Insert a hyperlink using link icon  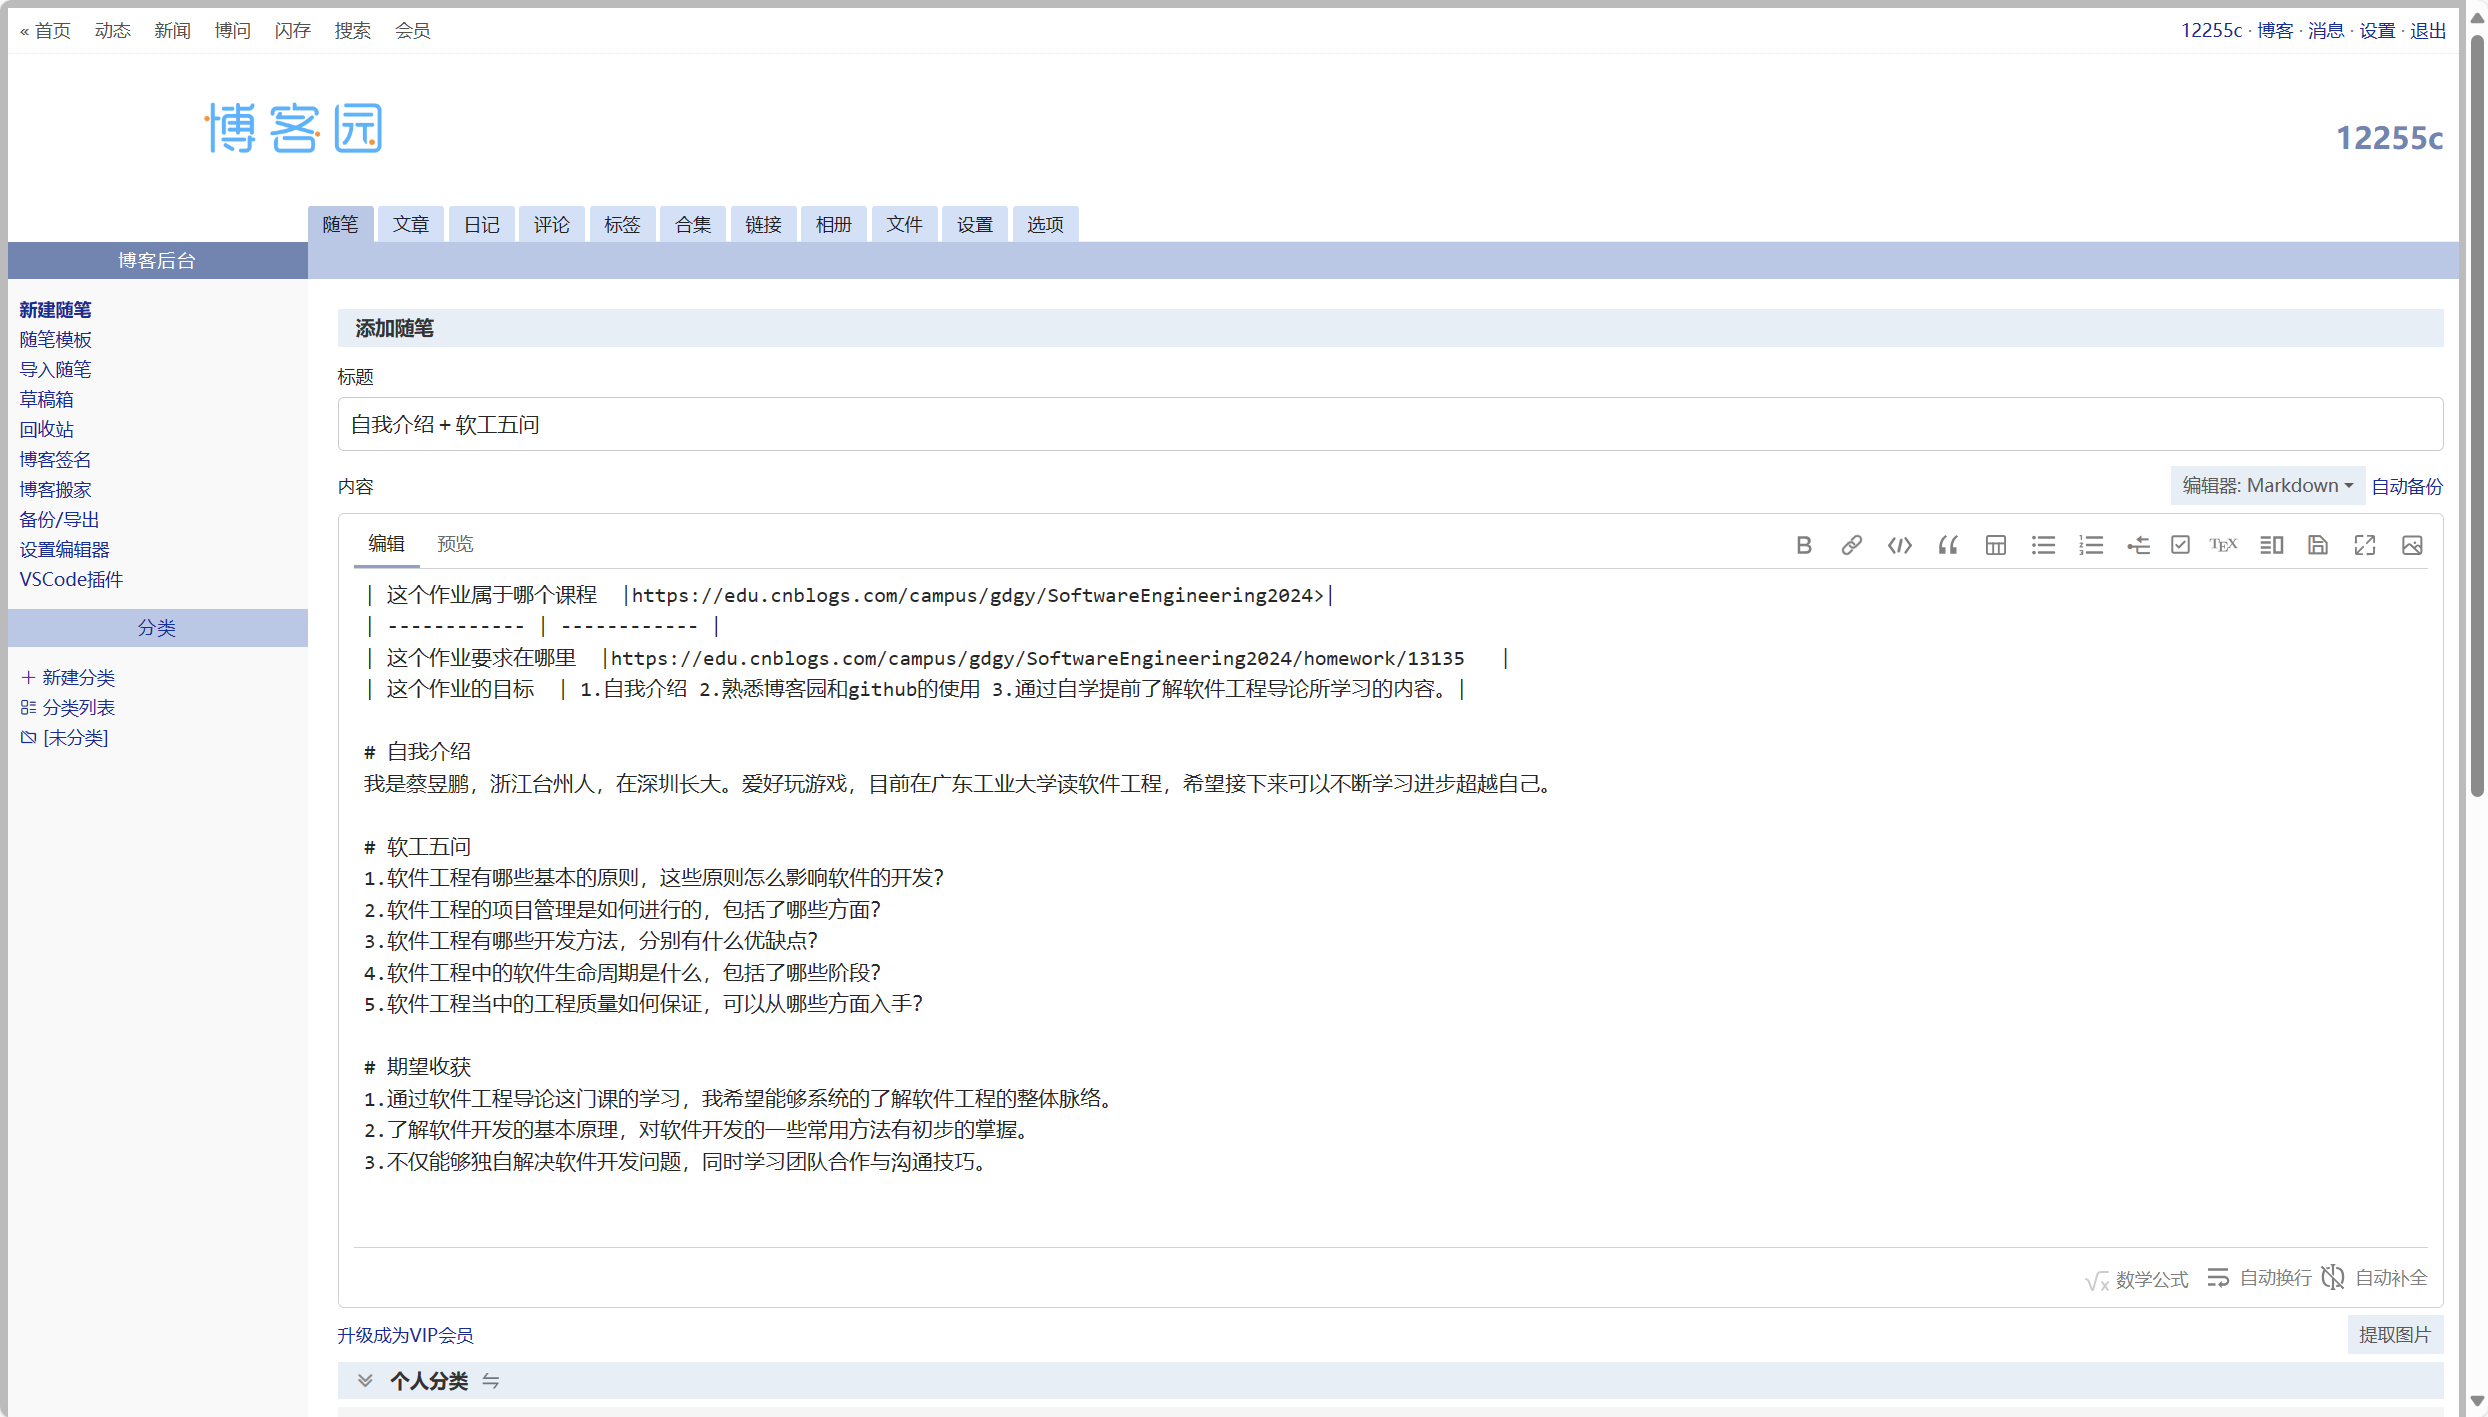[x=1851, y=545]
